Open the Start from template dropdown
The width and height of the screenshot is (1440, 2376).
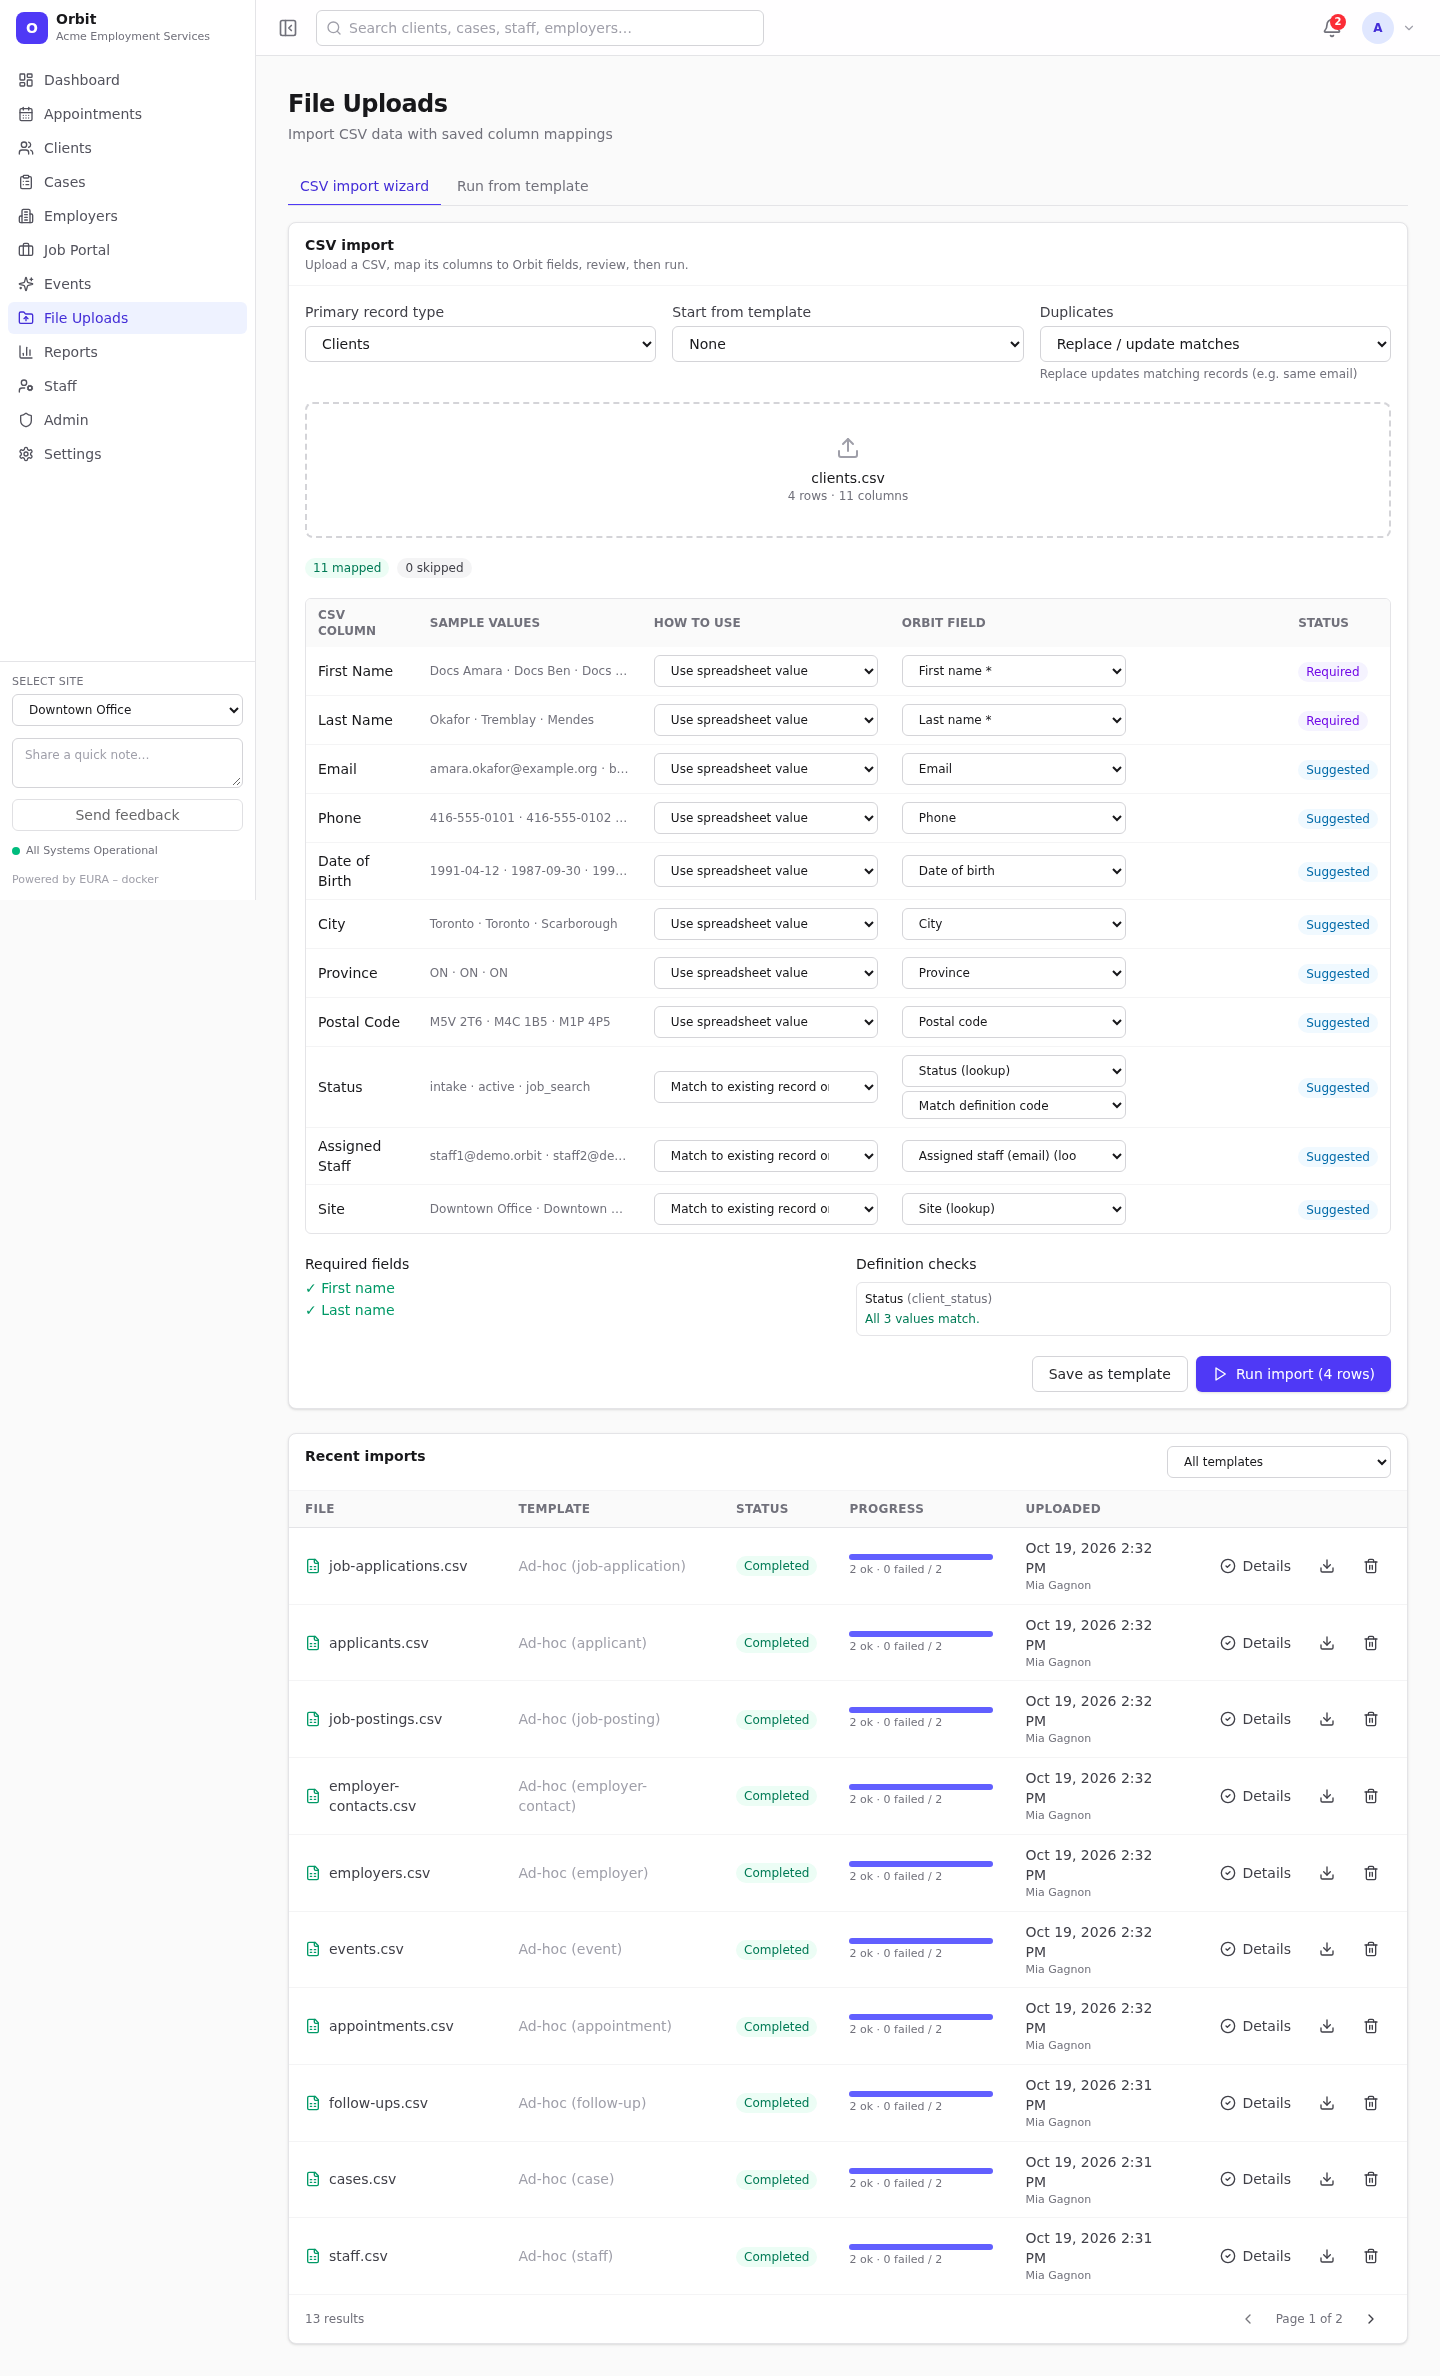848,344
